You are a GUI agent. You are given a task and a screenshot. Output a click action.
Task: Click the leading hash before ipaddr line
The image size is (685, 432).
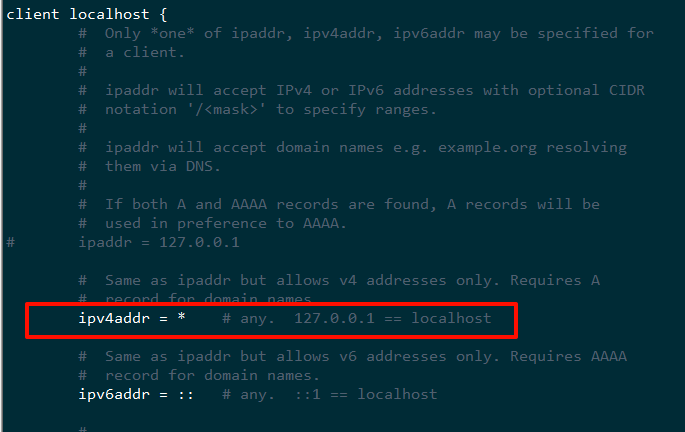pos(10,242)
